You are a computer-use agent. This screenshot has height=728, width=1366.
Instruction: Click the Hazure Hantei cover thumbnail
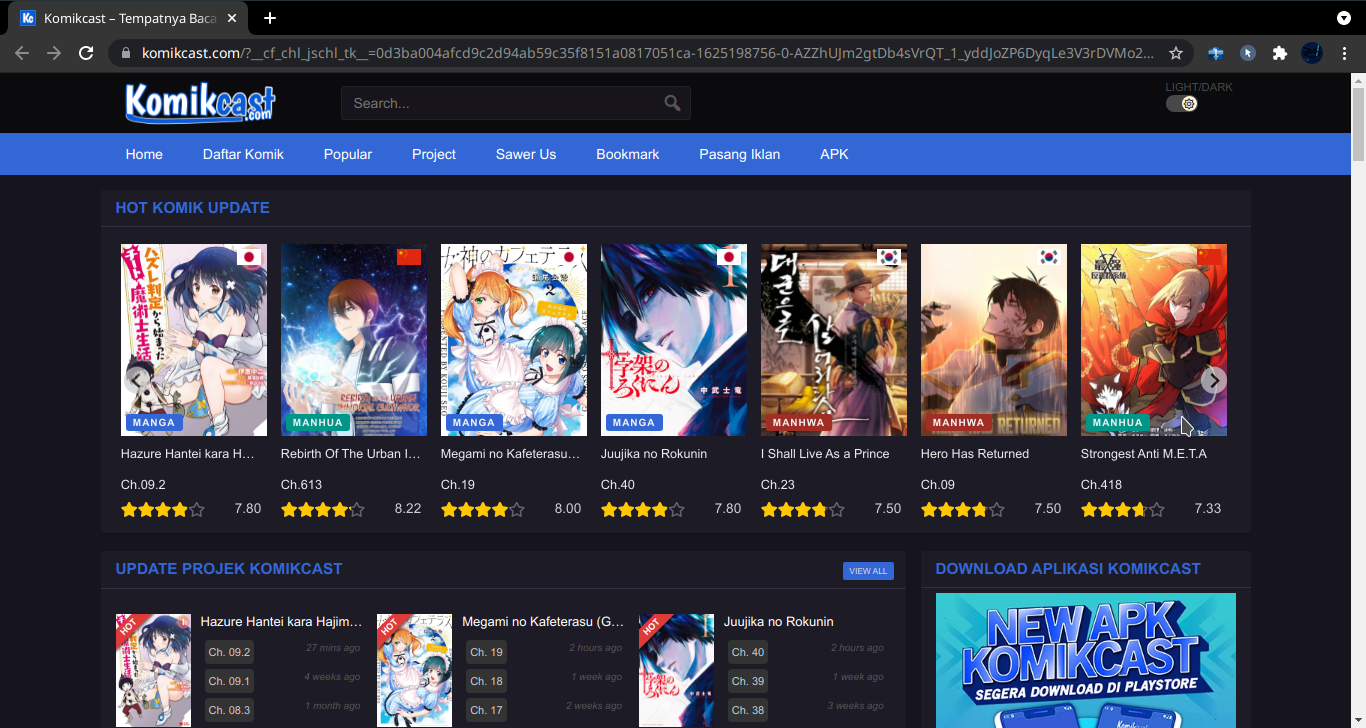[194, 339]
